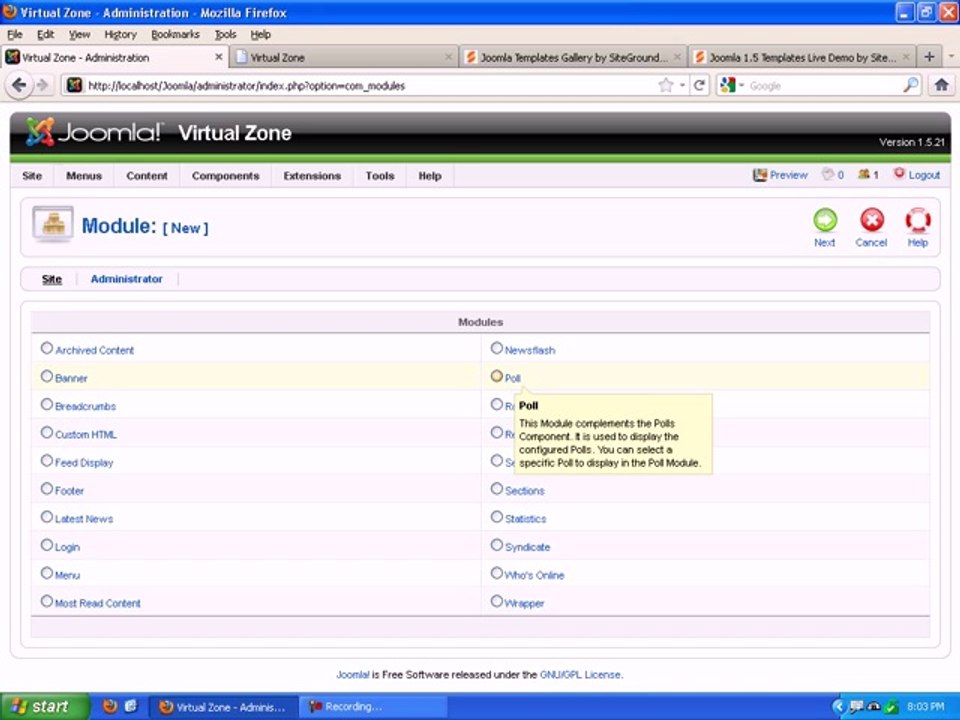The height and width of the screenshot is (720, 960).
Task: Select the Banner radio button
Action: coord(47,377)
